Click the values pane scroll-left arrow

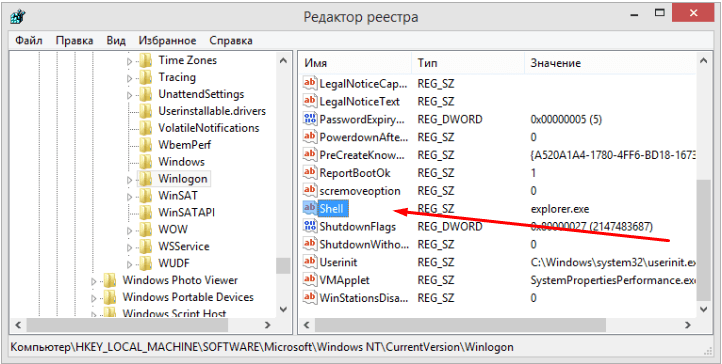pos(306,325)
